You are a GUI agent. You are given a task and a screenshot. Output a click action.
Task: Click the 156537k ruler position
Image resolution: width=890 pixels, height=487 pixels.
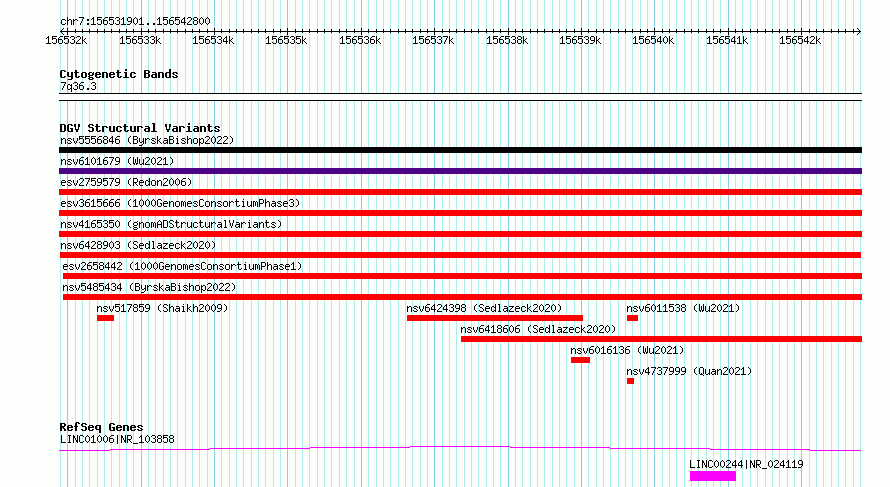coord(434,40)
